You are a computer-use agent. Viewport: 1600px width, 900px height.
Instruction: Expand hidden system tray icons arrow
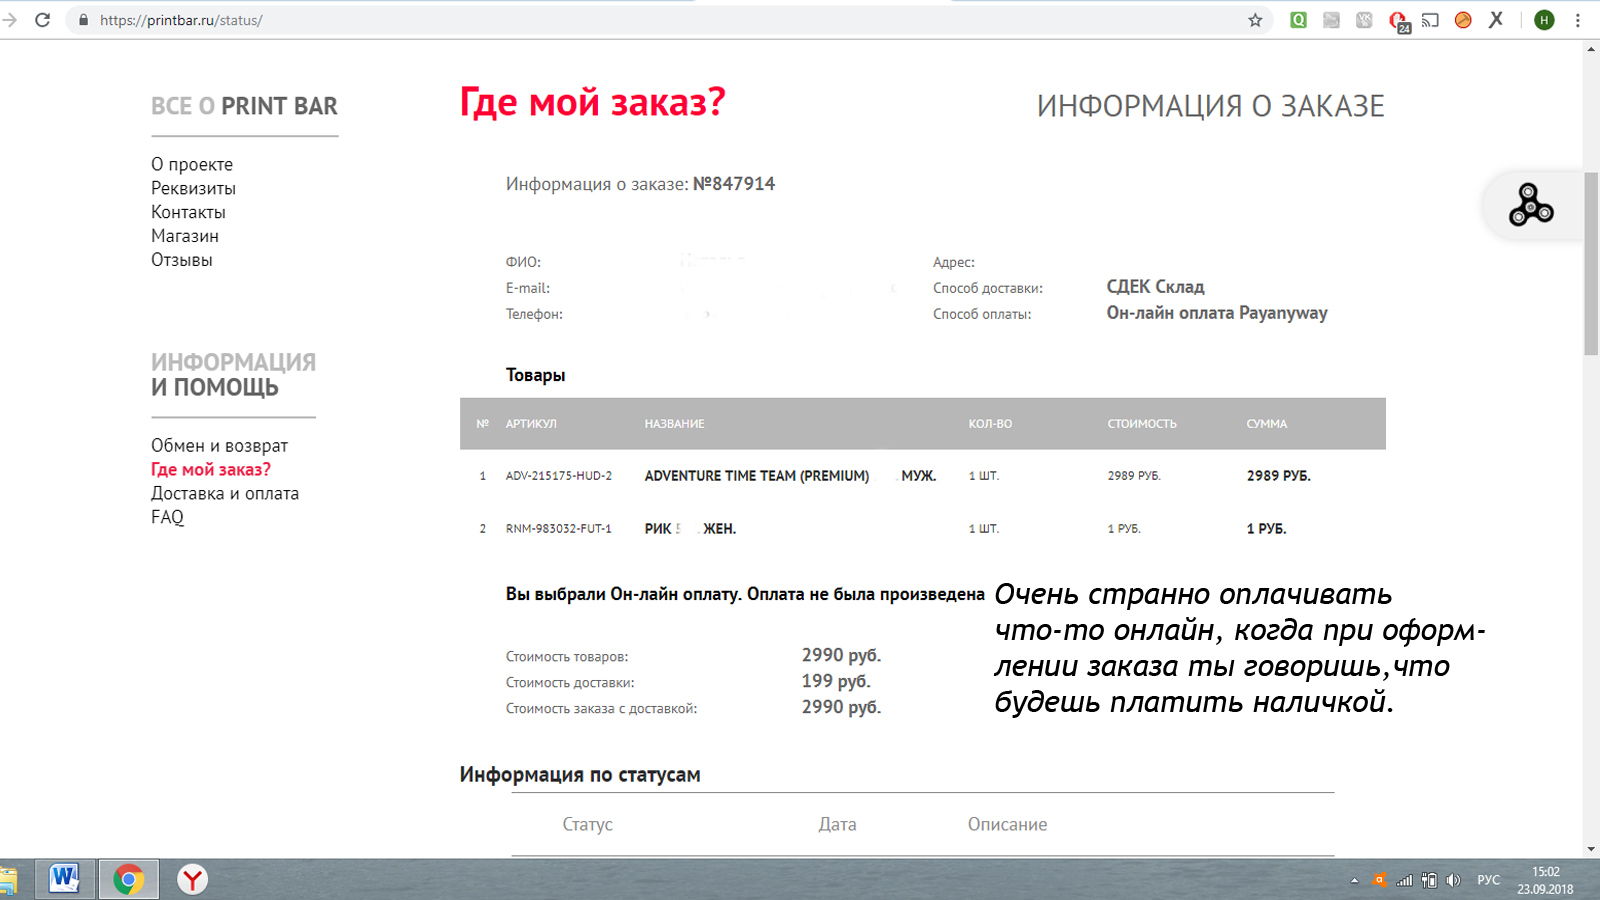(x=1354, y=880)
